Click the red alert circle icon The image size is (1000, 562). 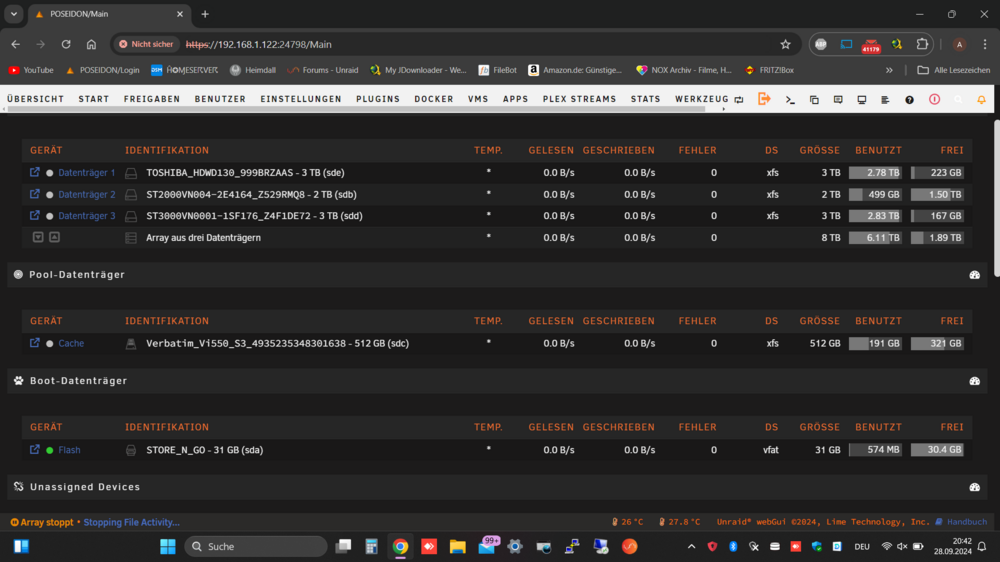[934, 100]
